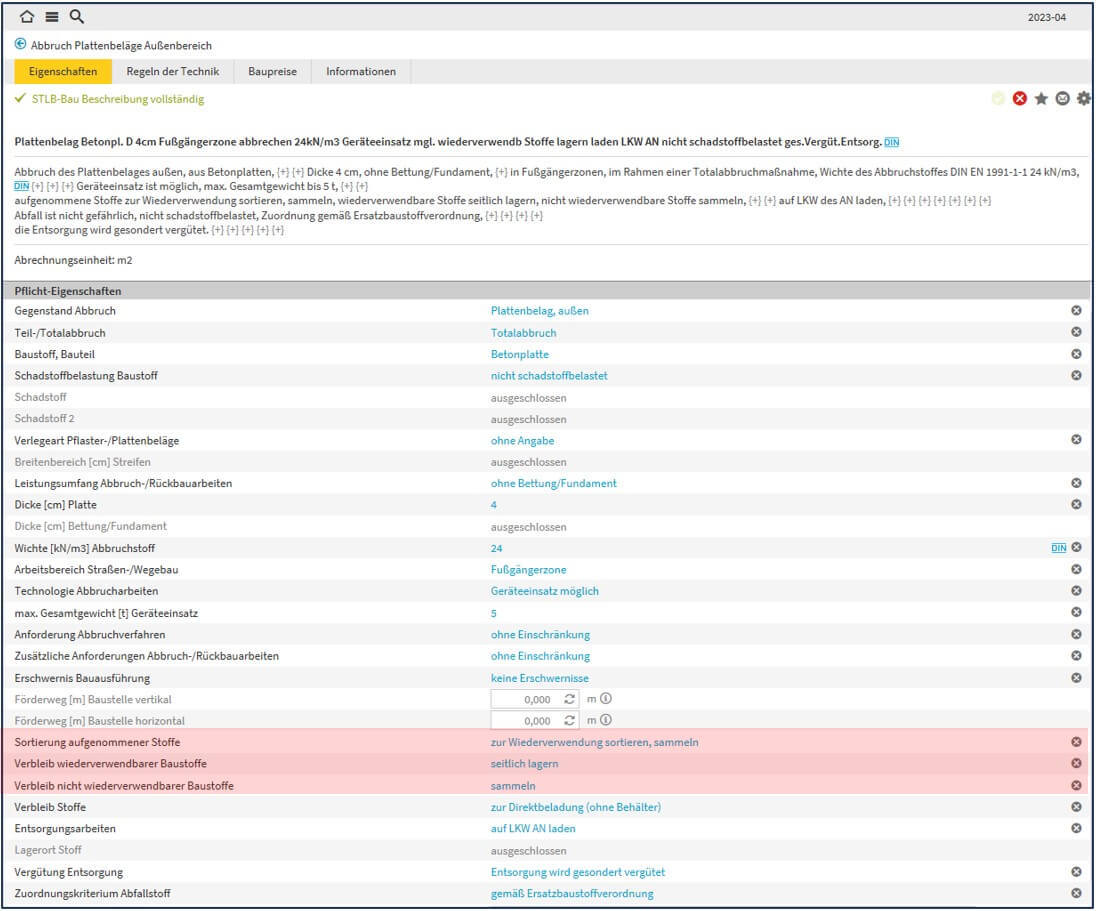Clear the Verbleib Stoffe value
Image resolution: width=1096 pixels, height=911 pixels.
pos(1076,807)
